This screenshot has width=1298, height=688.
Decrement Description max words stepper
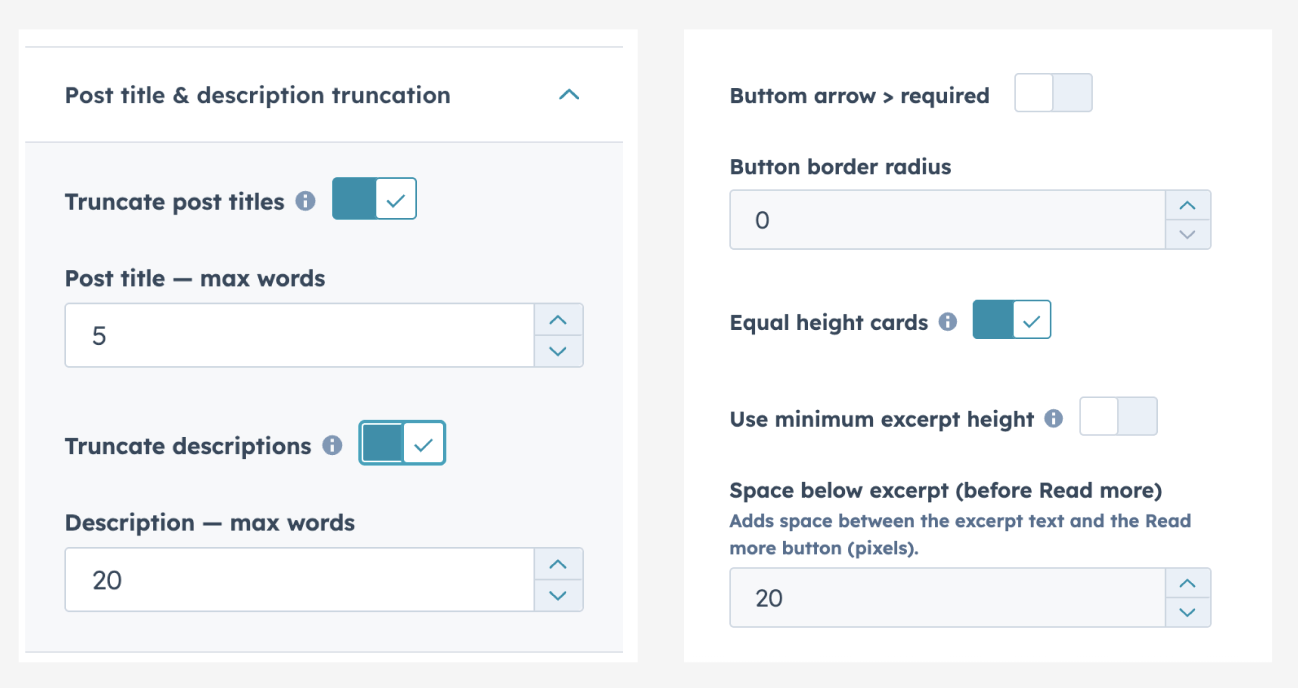click(559, 595)
